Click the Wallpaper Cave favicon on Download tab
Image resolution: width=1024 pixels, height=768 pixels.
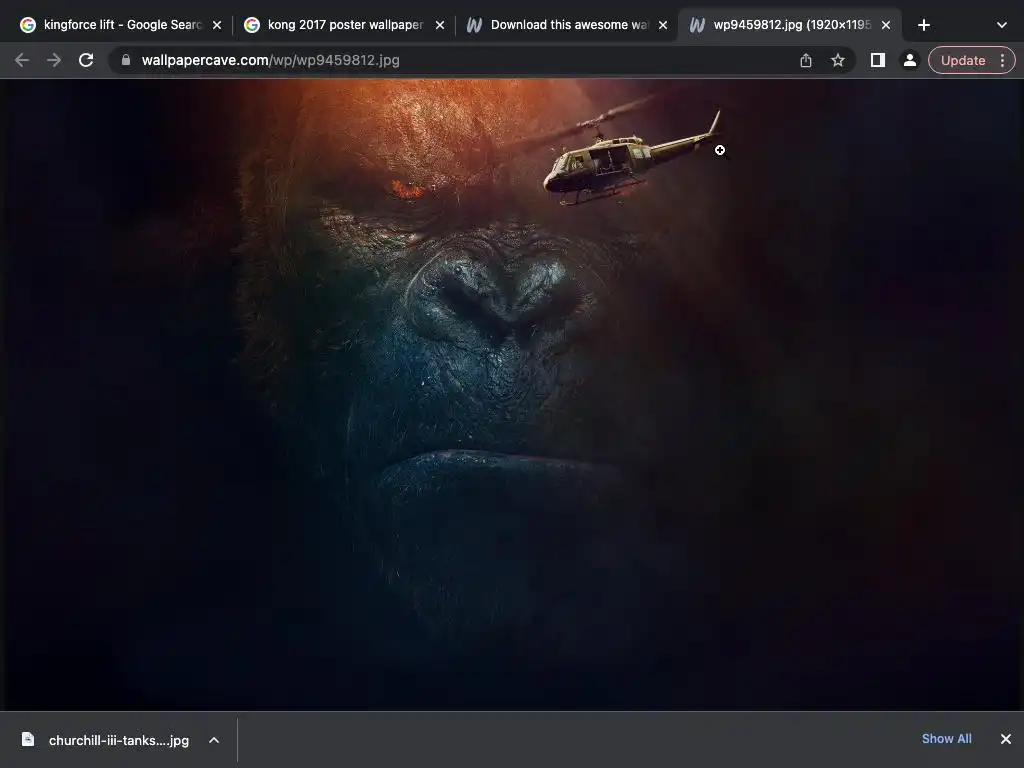pos(474,25)
